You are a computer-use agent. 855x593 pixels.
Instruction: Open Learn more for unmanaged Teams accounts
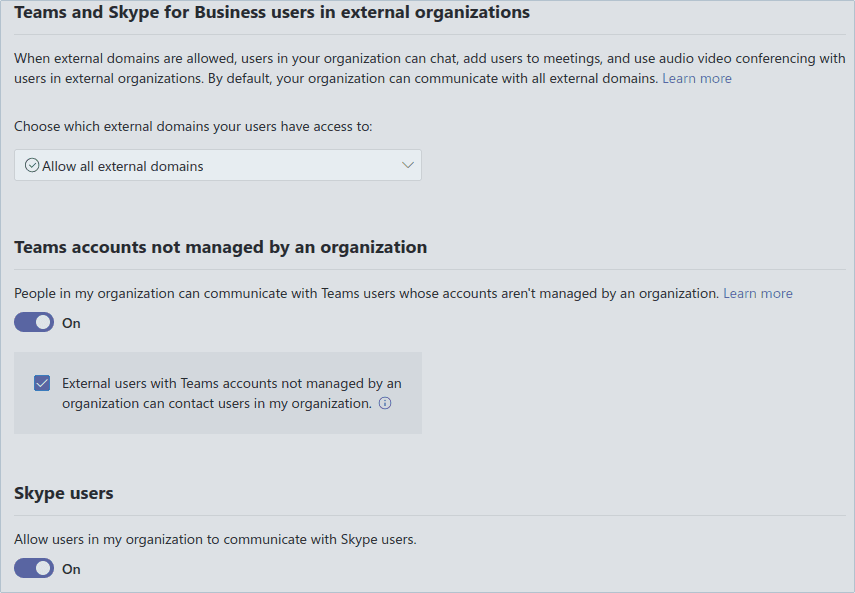tap(757, 293)
